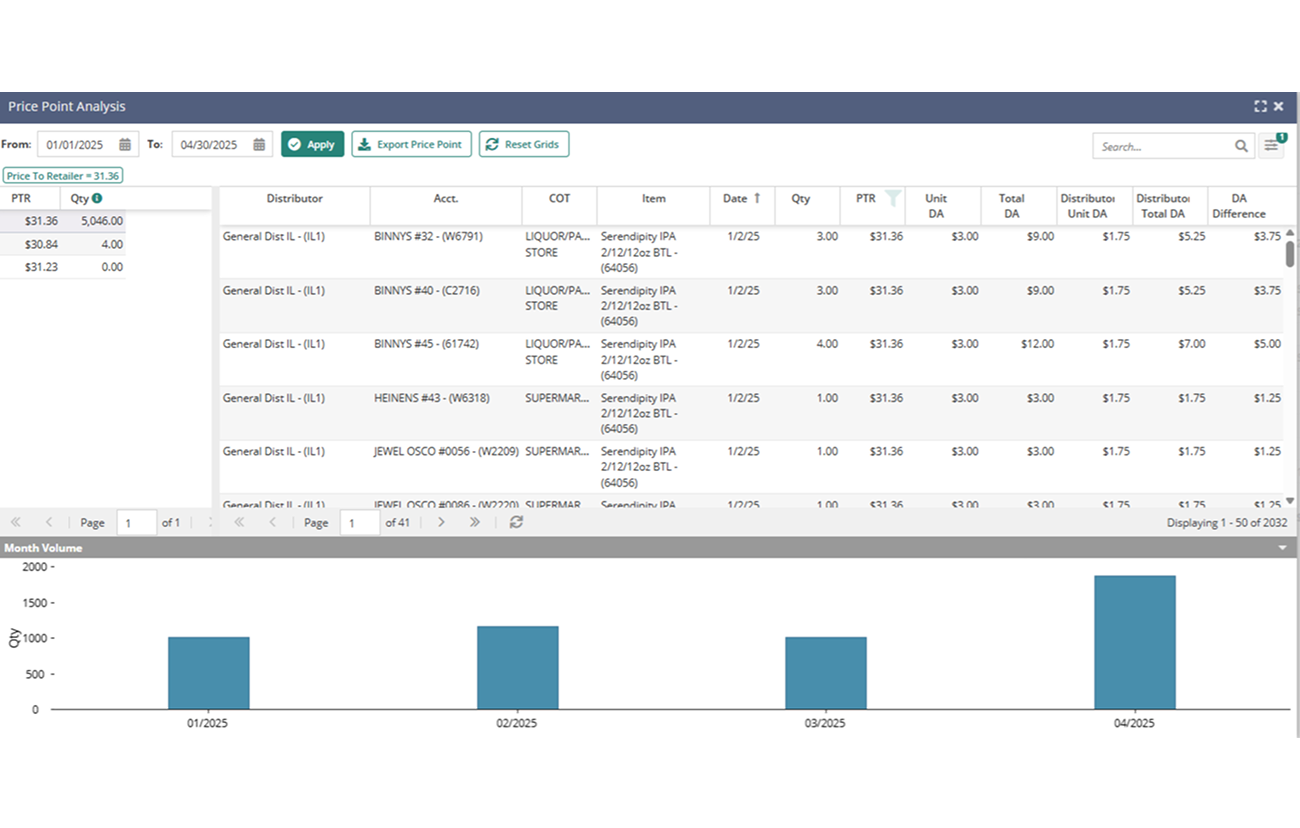1300x828 pixels.
Task: Go to next page of detail grid
Action: coord(441,522)
